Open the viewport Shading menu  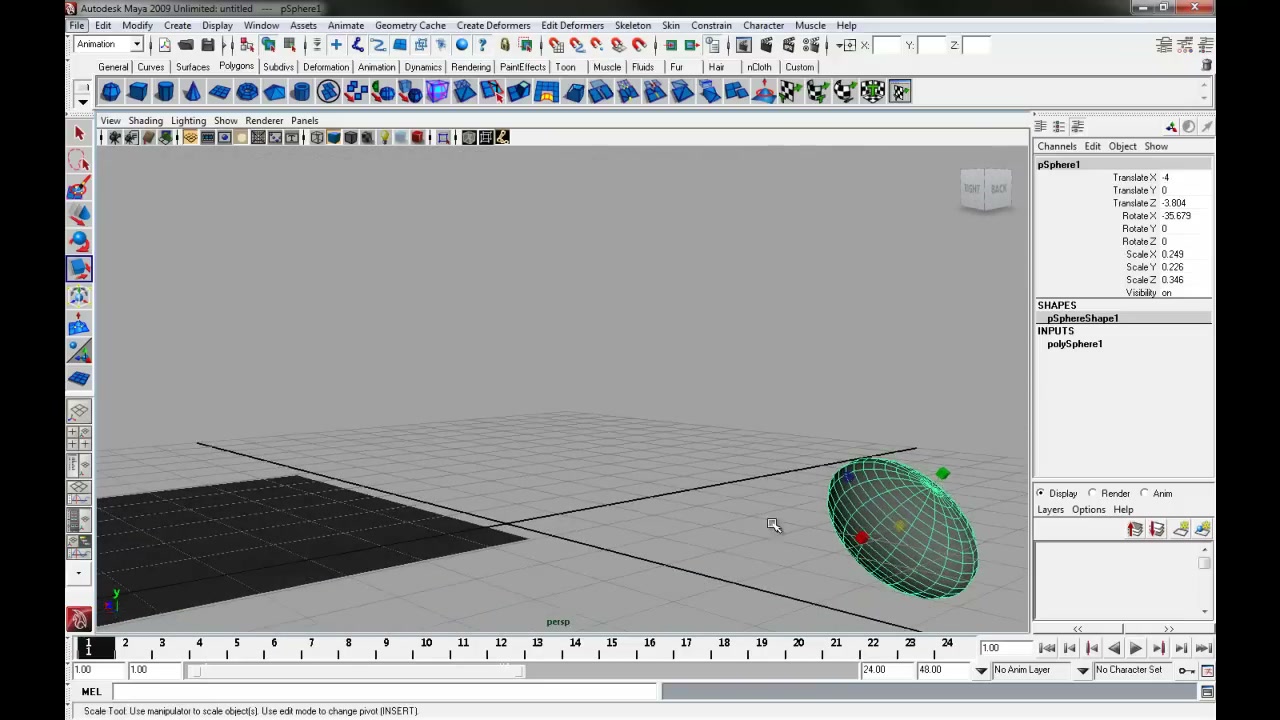(145, 120)
